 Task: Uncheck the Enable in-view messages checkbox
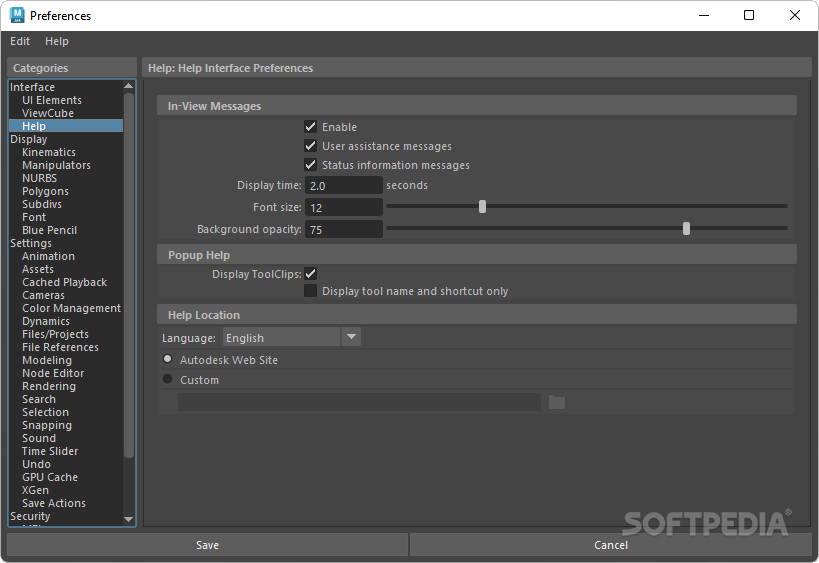click(x=310, y=127)
